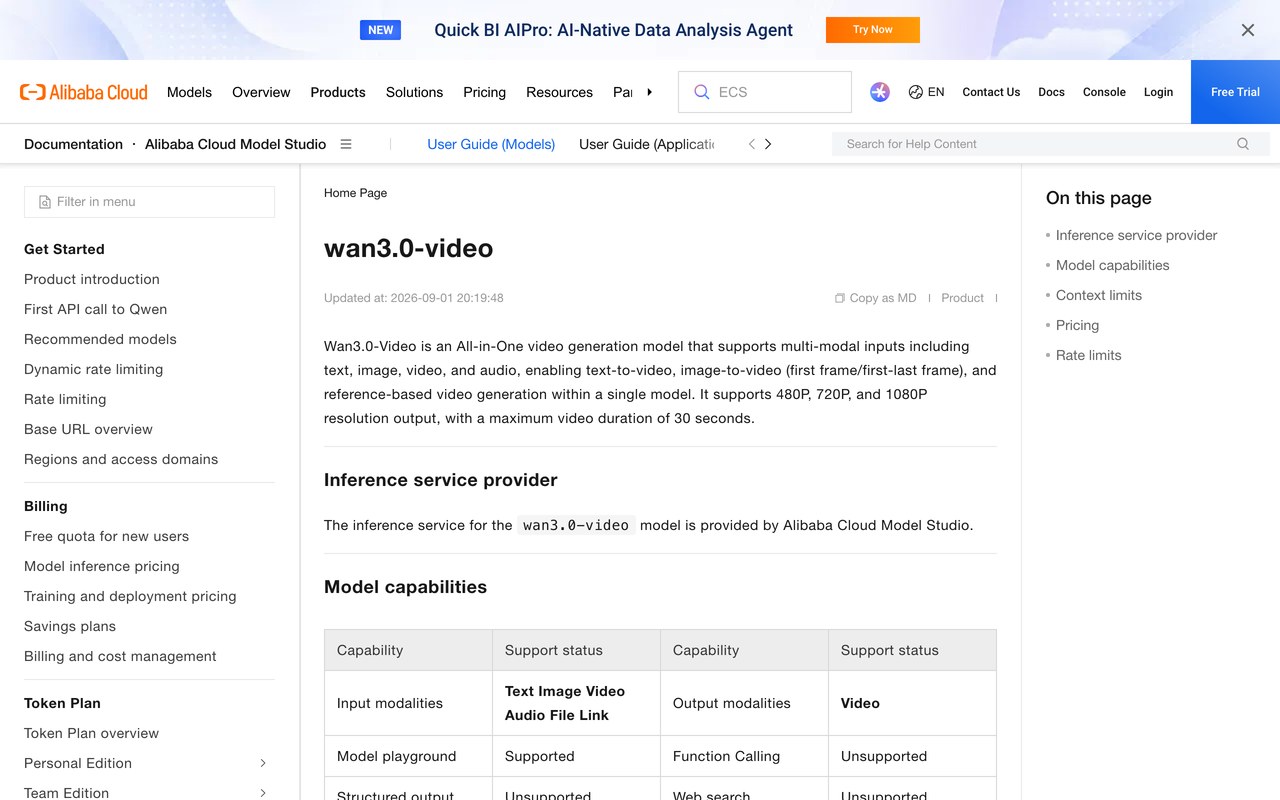Click the help search magnifier icon
Image resolution: width=1280 pixels, height=800 pixels.
tap(1243, 144)
